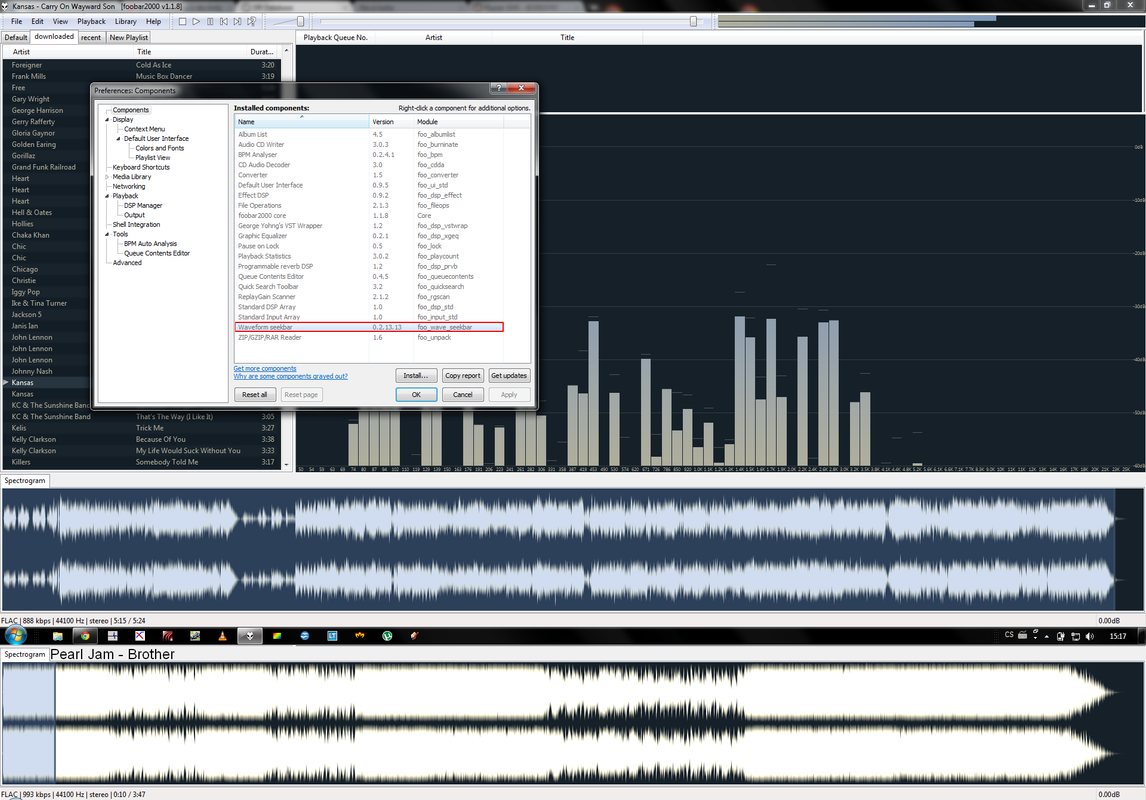Viewport: 1146px width, 800px height.
Task: Open the Playback menu
Action: tap(91, 21)
